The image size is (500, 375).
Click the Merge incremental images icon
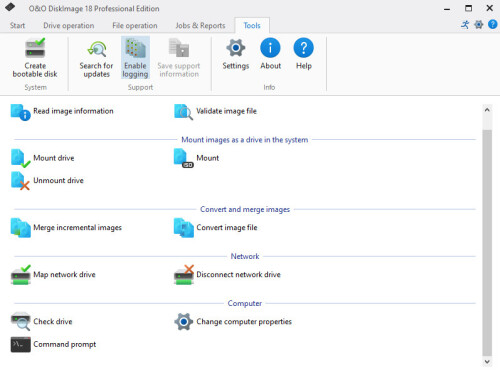(21, 228)
